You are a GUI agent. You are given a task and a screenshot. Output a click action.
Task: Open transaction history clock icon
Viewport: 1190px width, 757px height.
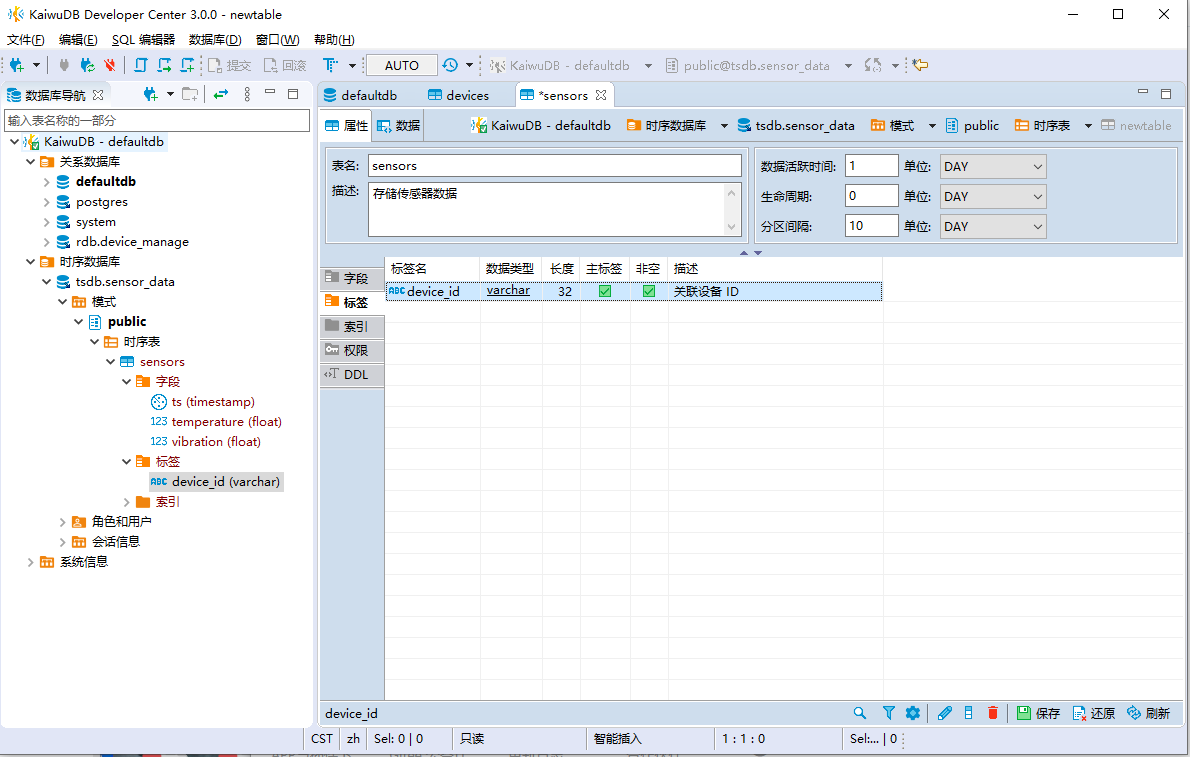point(450,65)
